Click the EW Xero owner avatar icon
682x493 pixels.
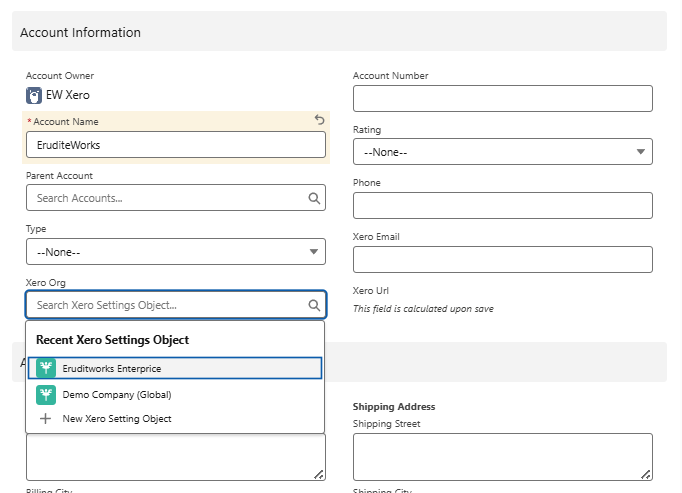point(34,95)
